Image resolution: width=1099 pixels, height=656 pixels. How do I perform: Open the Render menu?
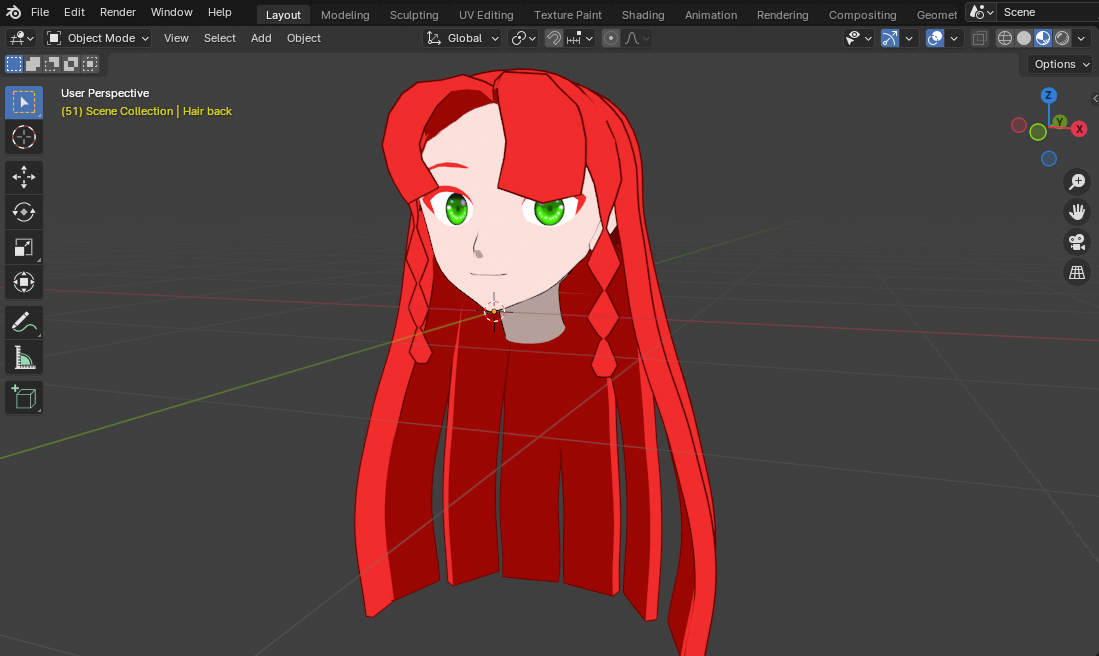pyautogui.click(x=118, y=12)
